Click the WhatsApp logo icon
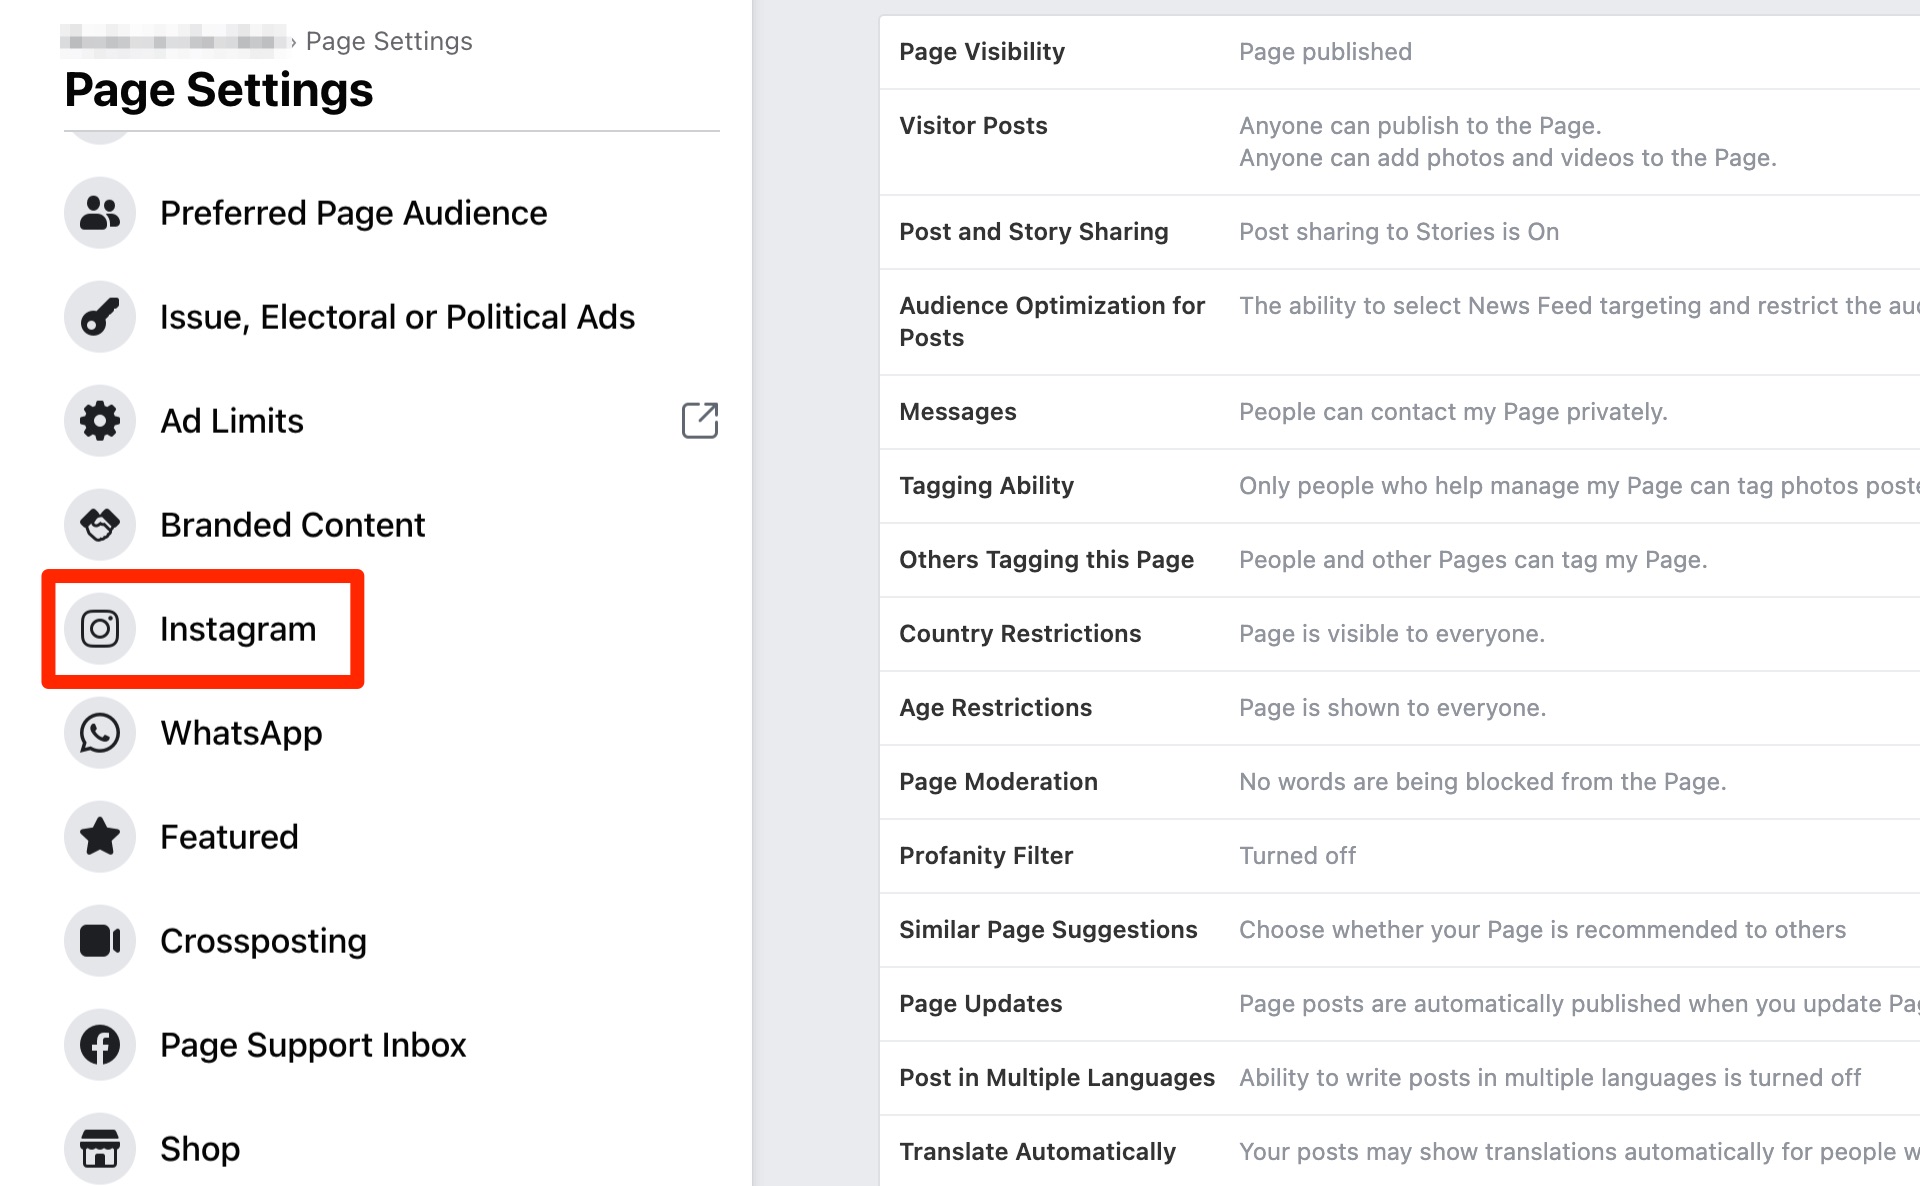The image size is (1920, 1186). [100, 733]
